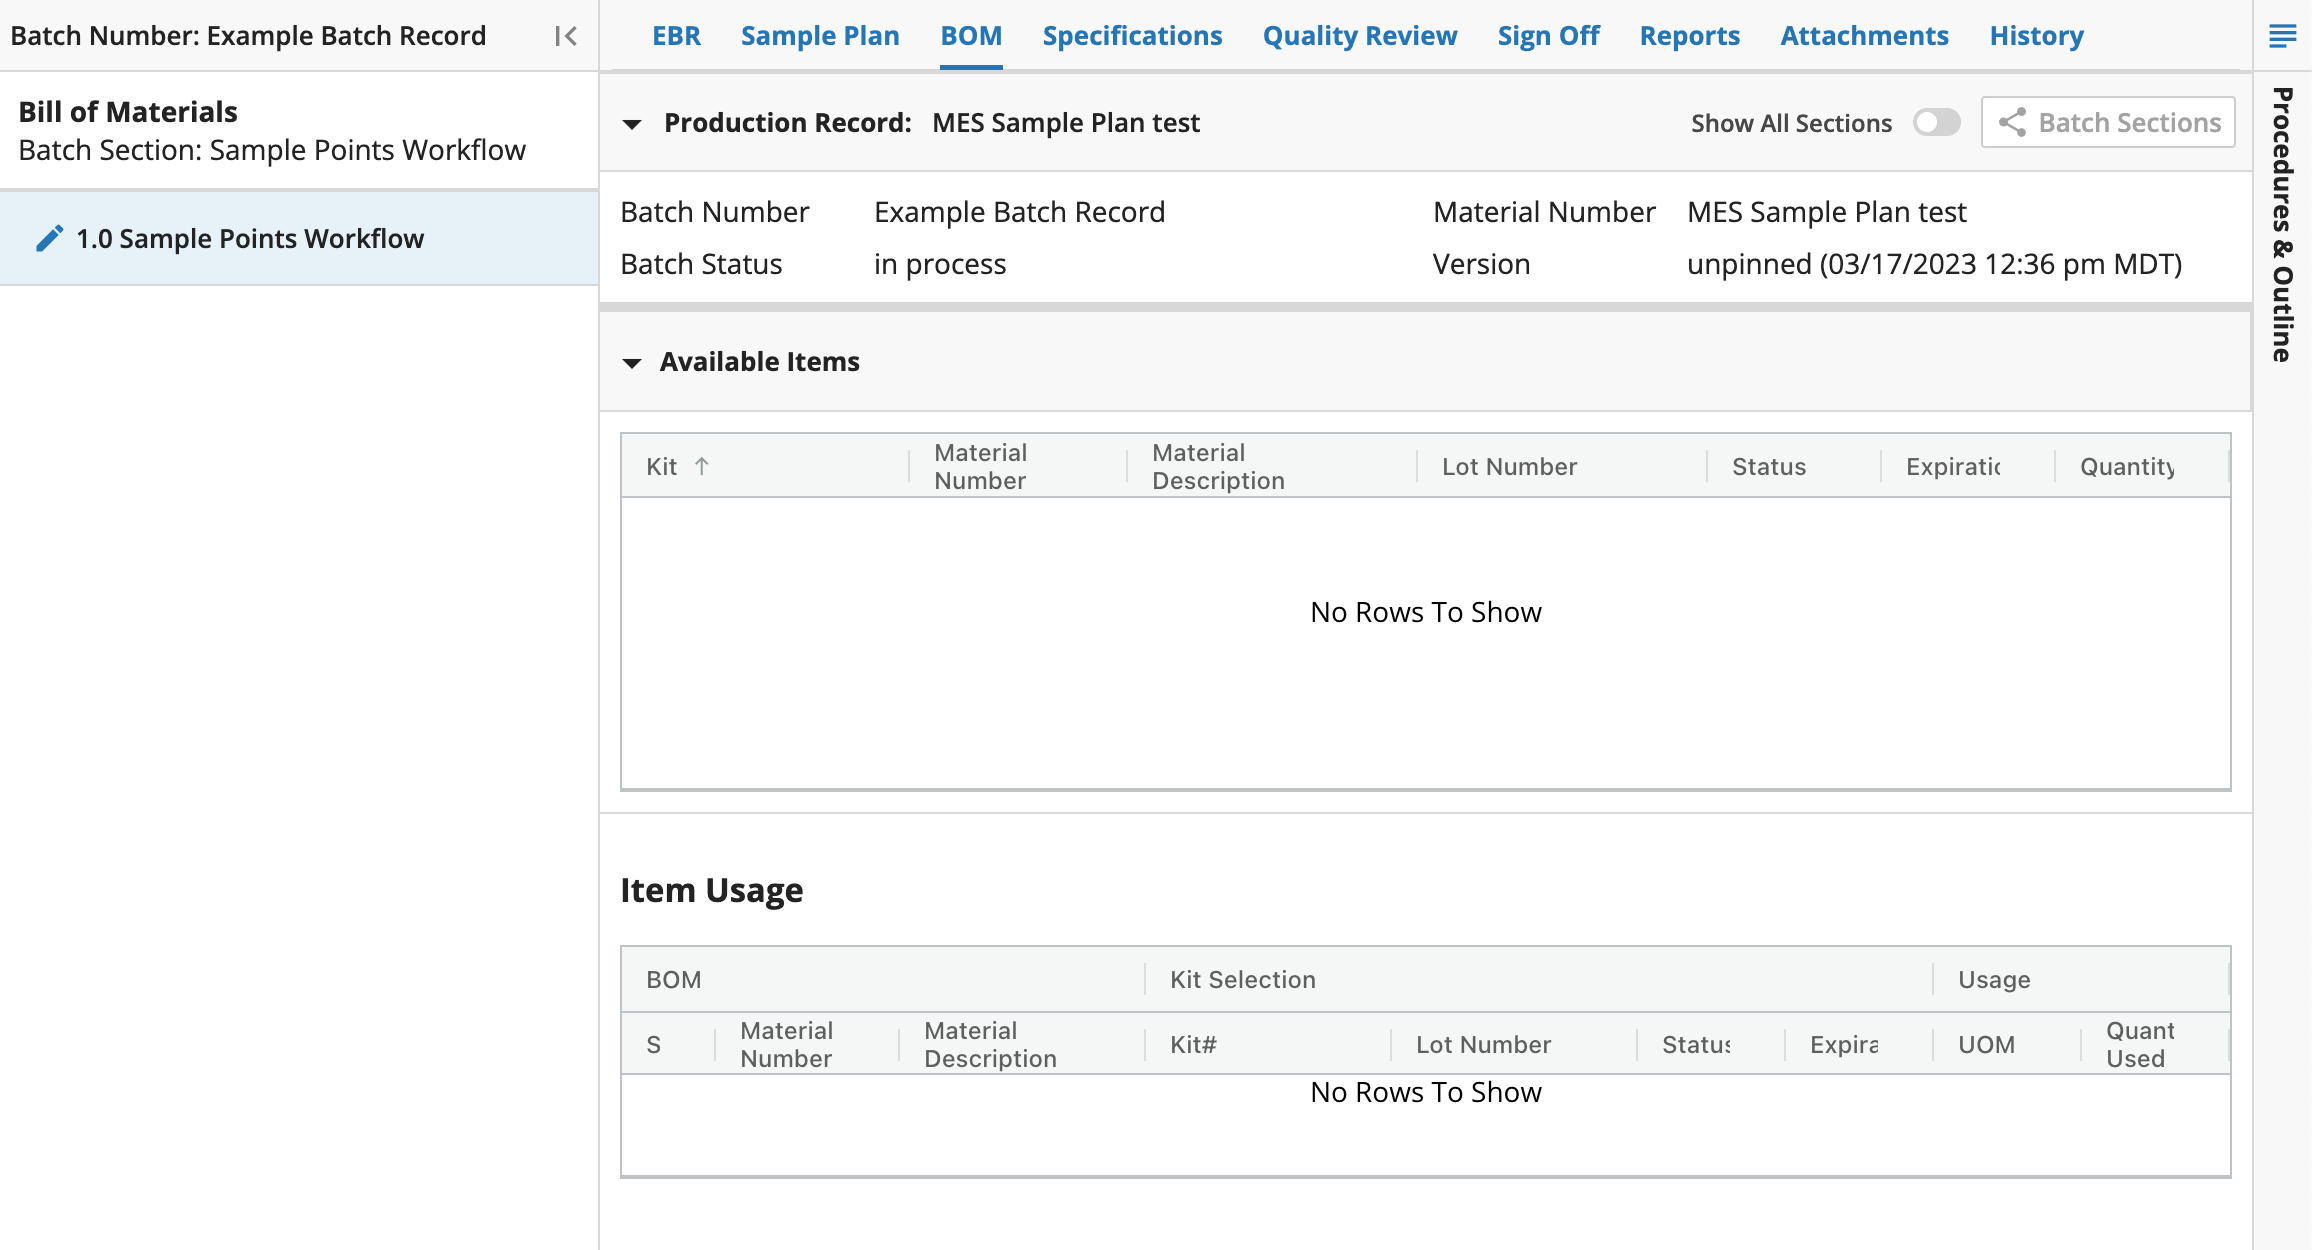Click the Material Number value 'MES Sample Plan test'
2312x1250 pixels.
(x=1826, y=212)
